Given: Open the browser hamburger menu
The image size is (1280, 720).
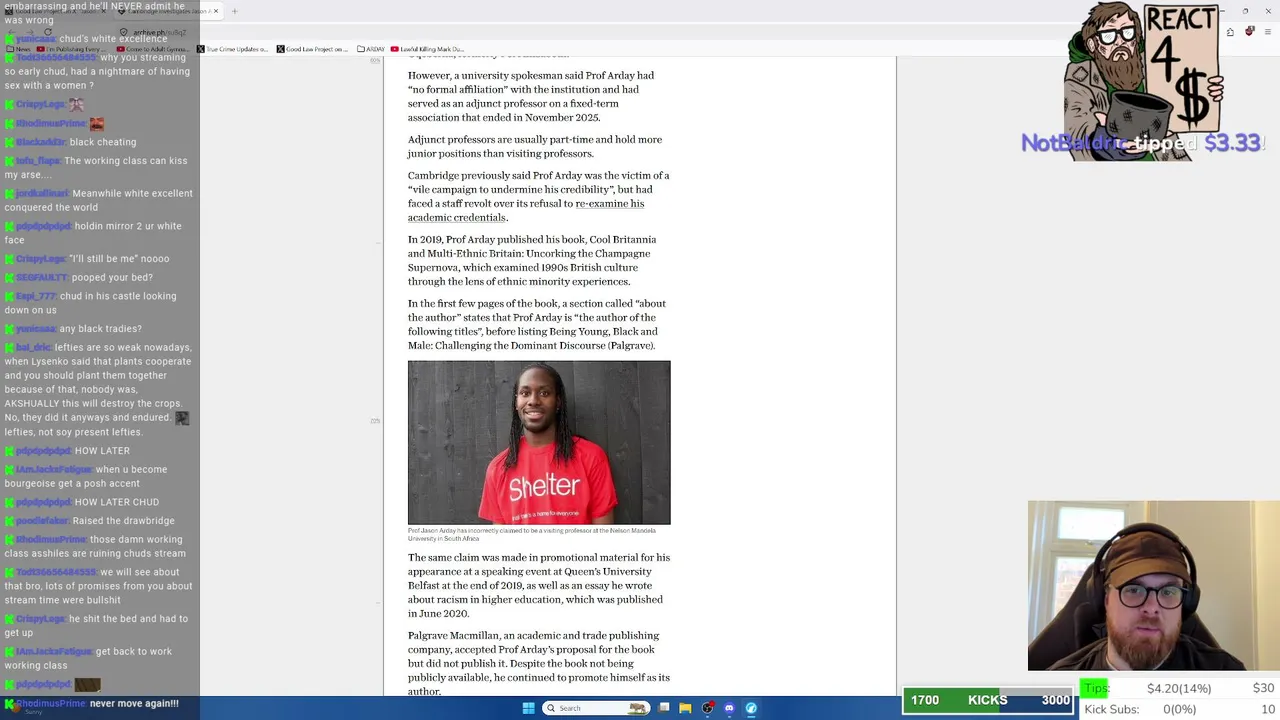Looking at the screenshot, I should tap(1270, 32).
